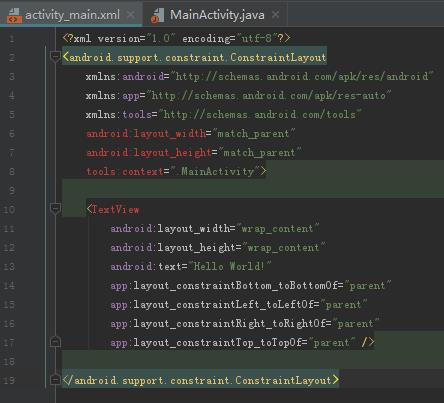Click the fold end marker at line 17
The height and width of the screenshot is (403, 444).
coord(55,342)
